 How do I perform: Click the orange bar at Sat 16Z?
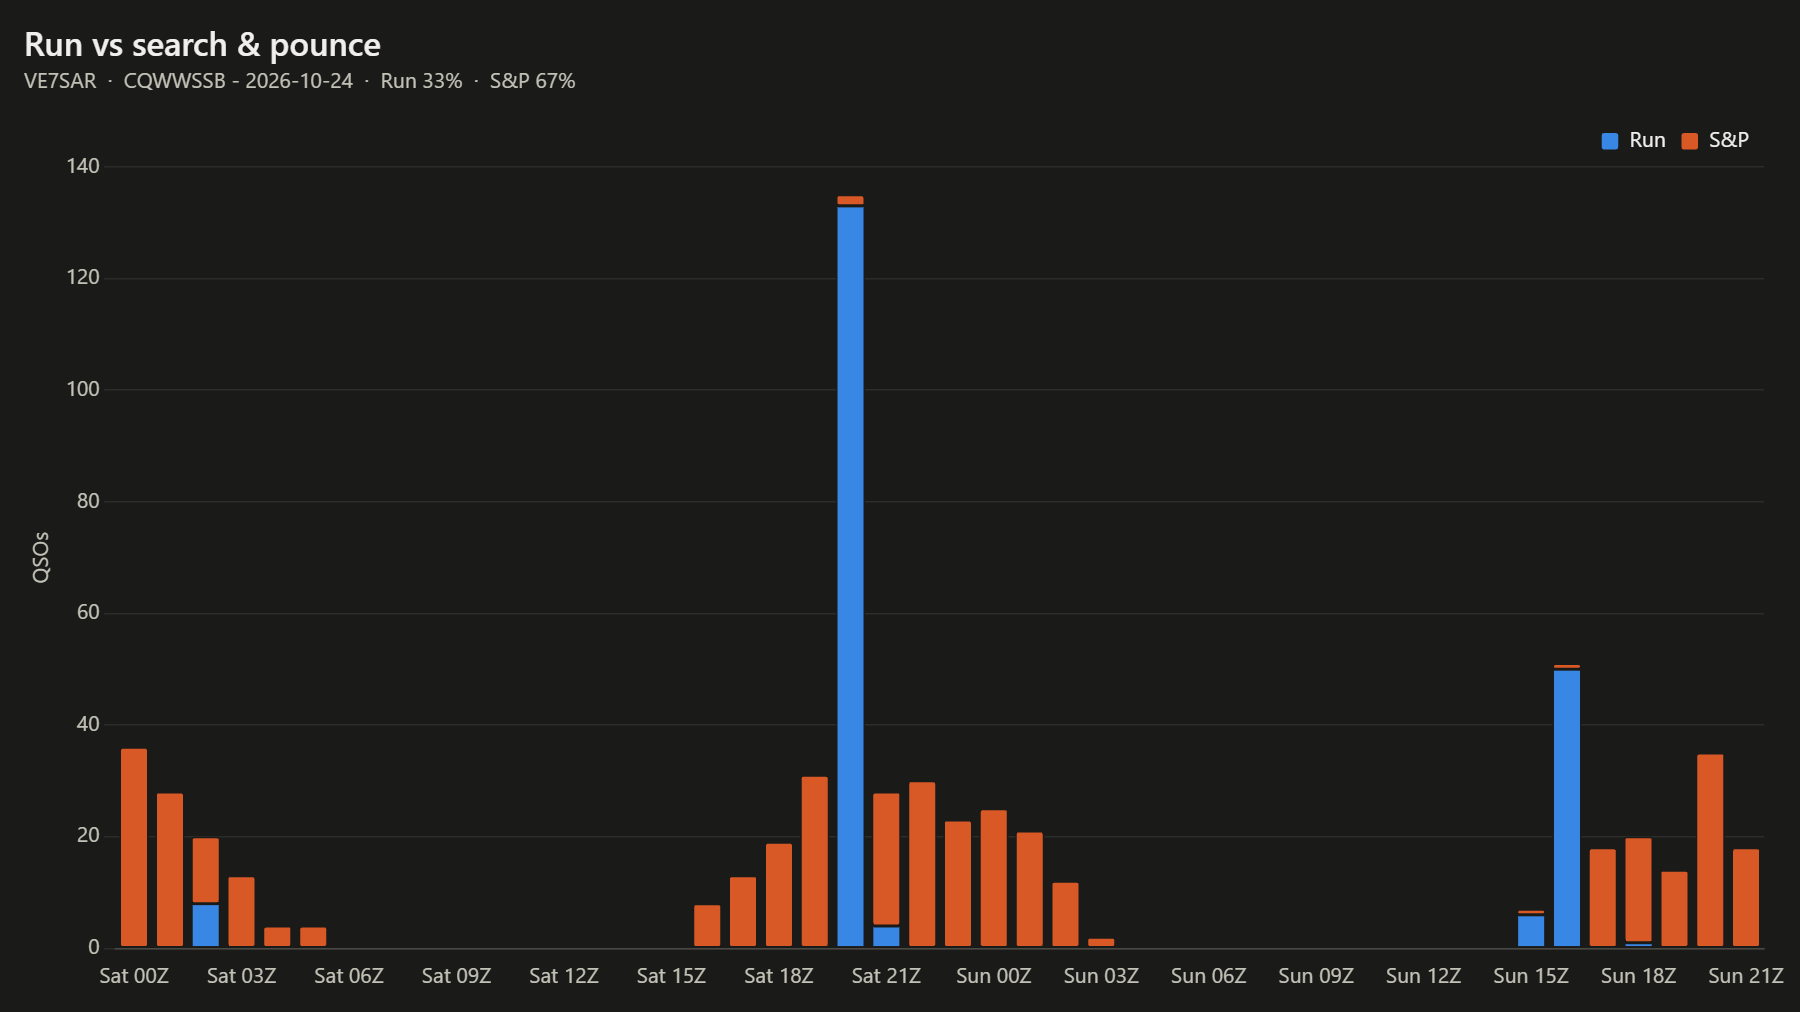[x=707, y=926]
